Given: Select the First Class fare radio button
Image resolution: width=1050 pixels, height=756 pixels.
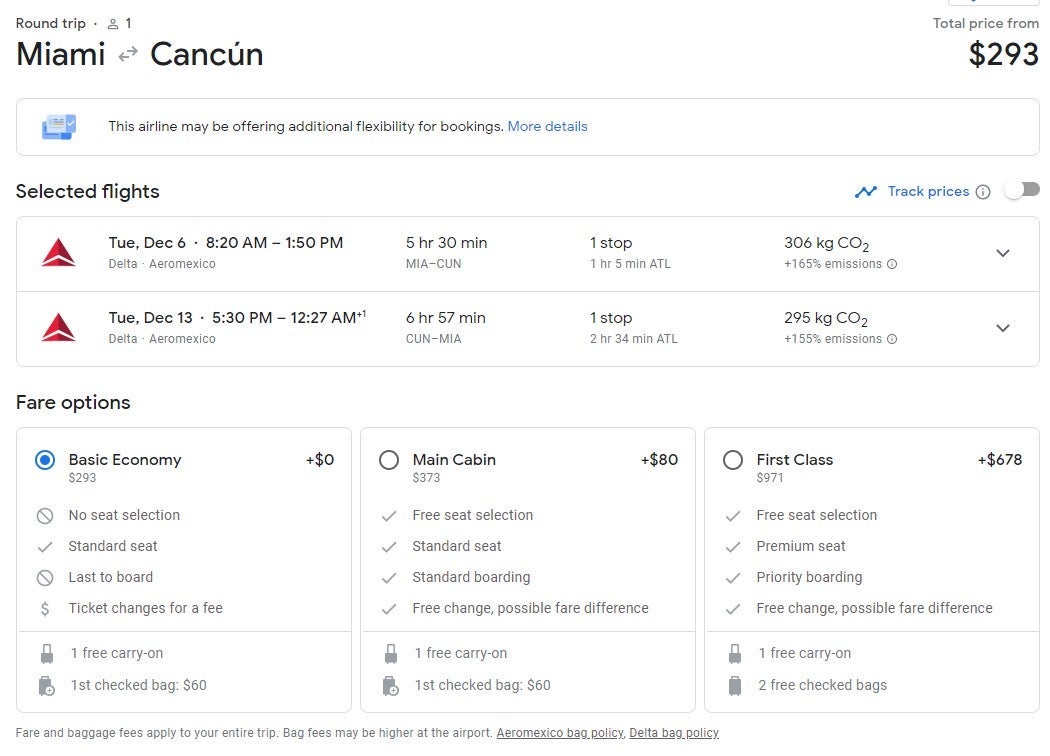Looking at the screenshot, I should (x=733, y=460).
